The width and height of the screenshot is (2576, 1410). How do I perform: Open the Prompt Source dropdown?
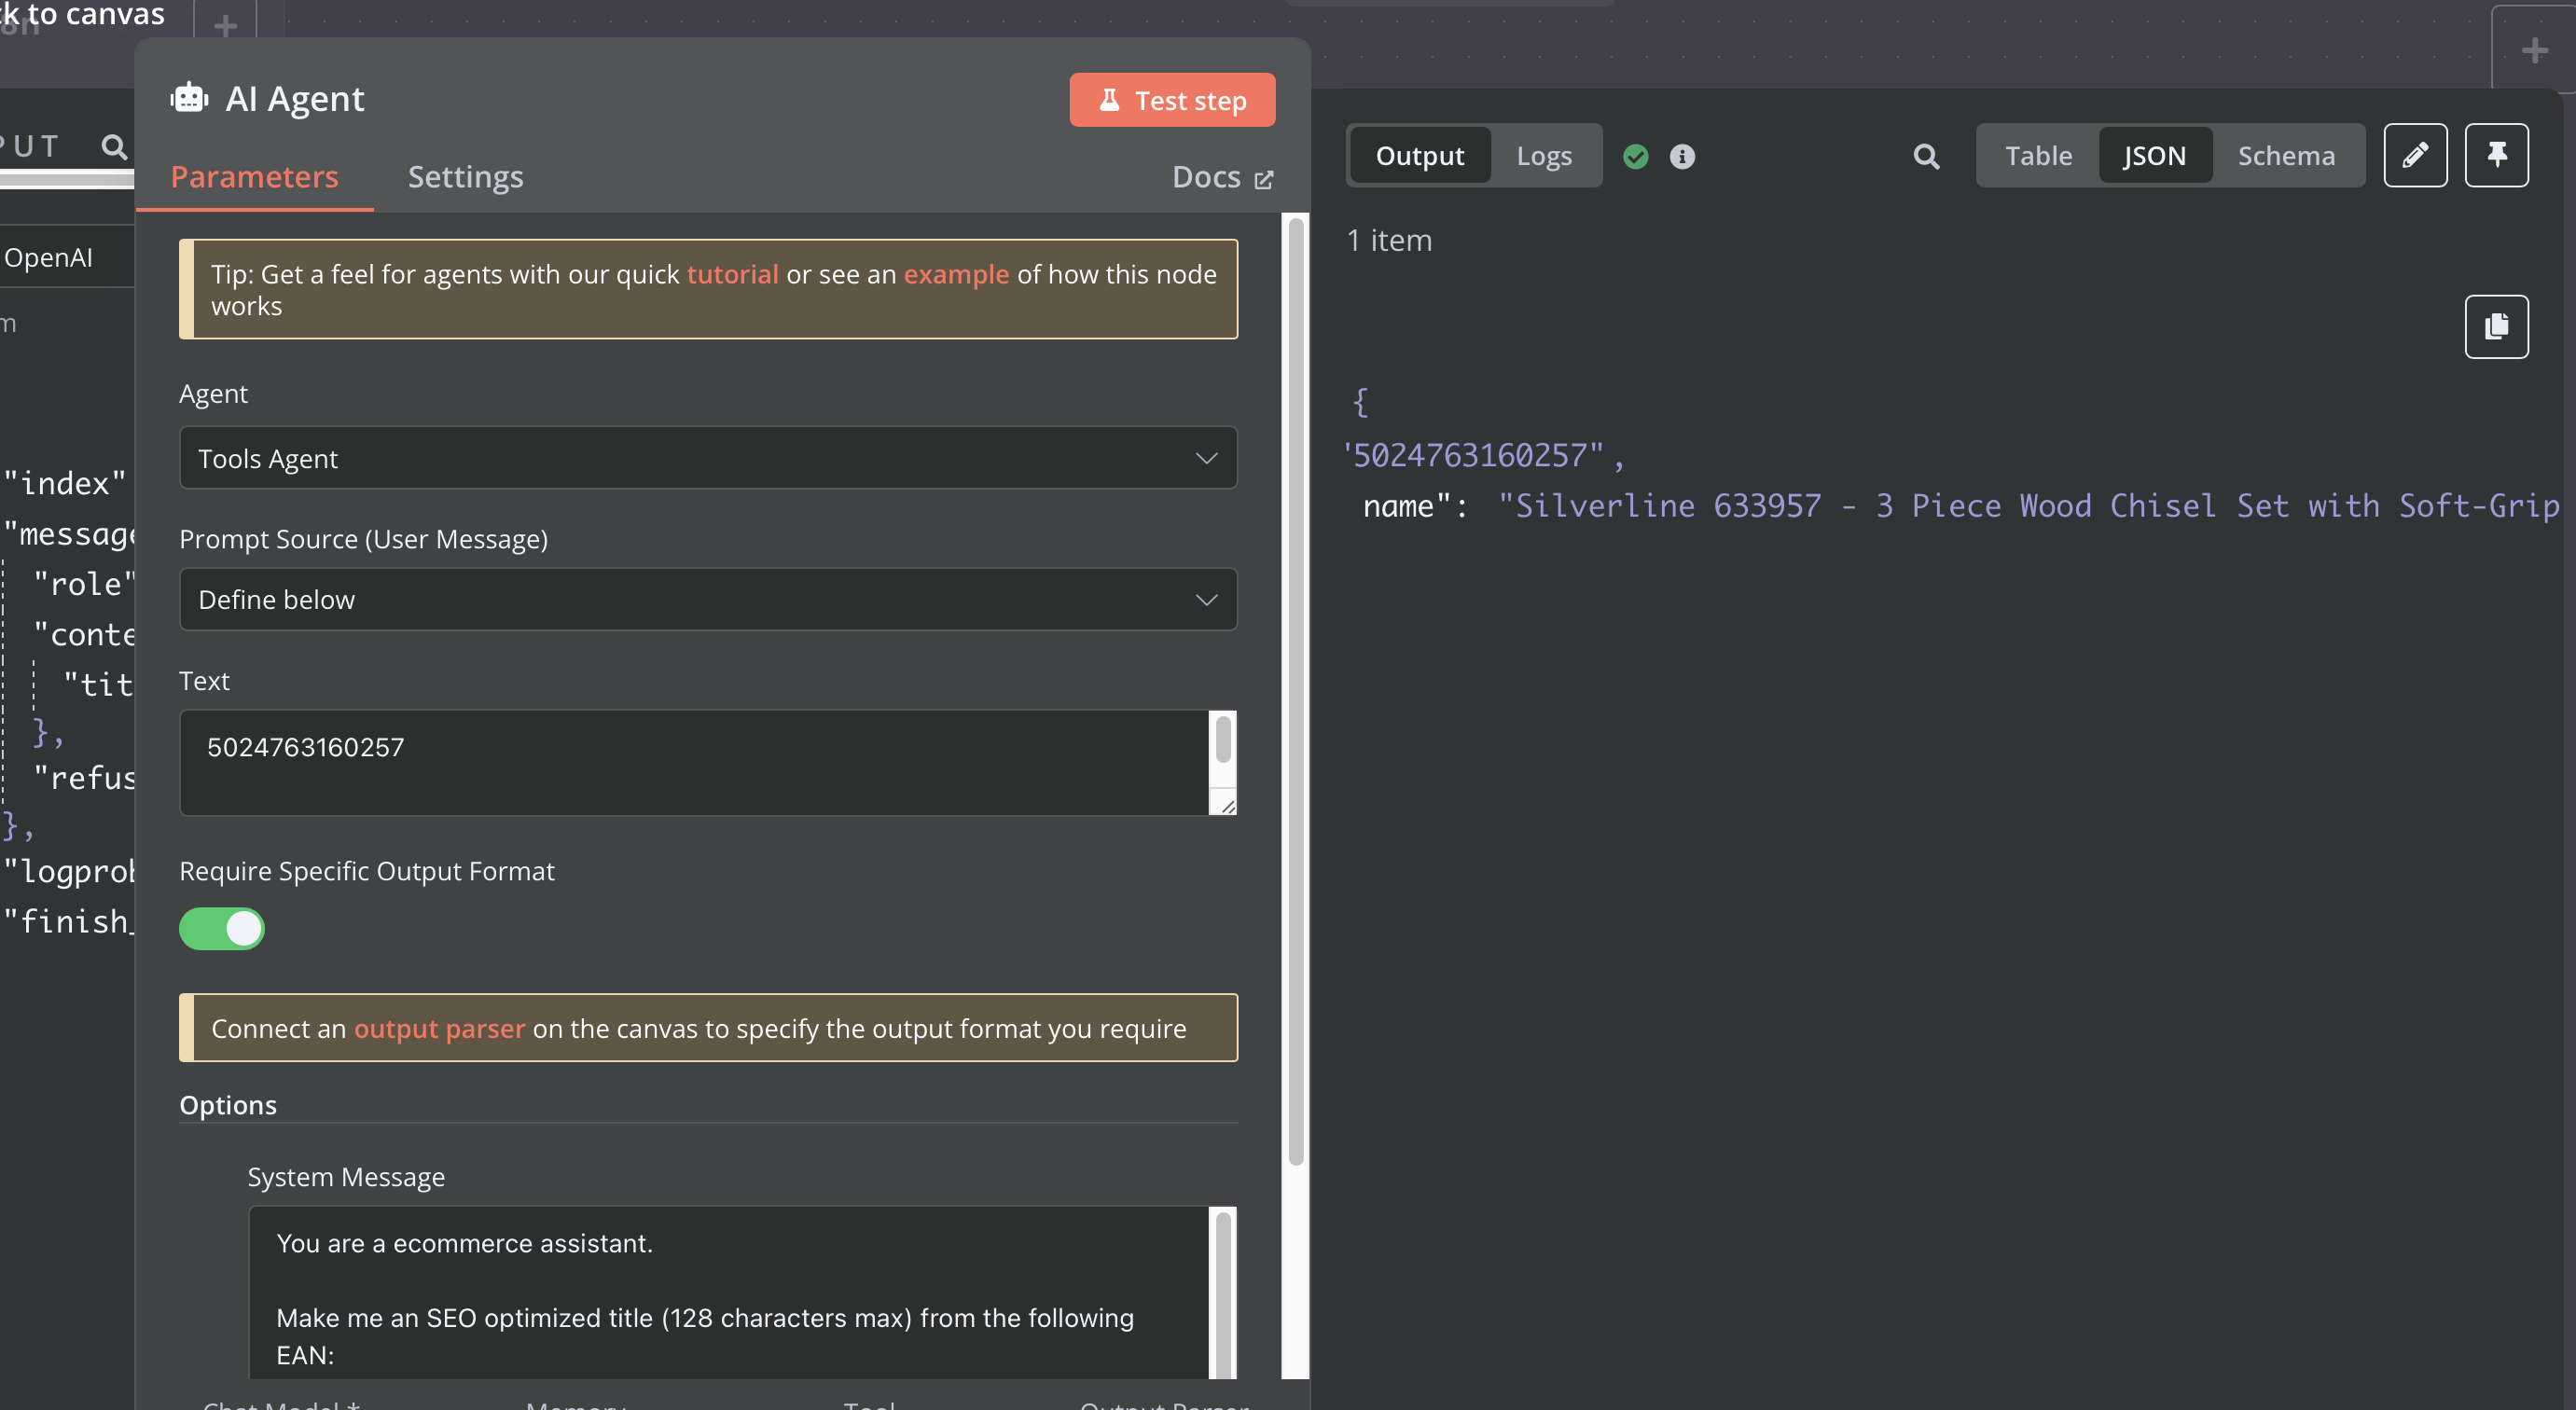click(708, 599)
